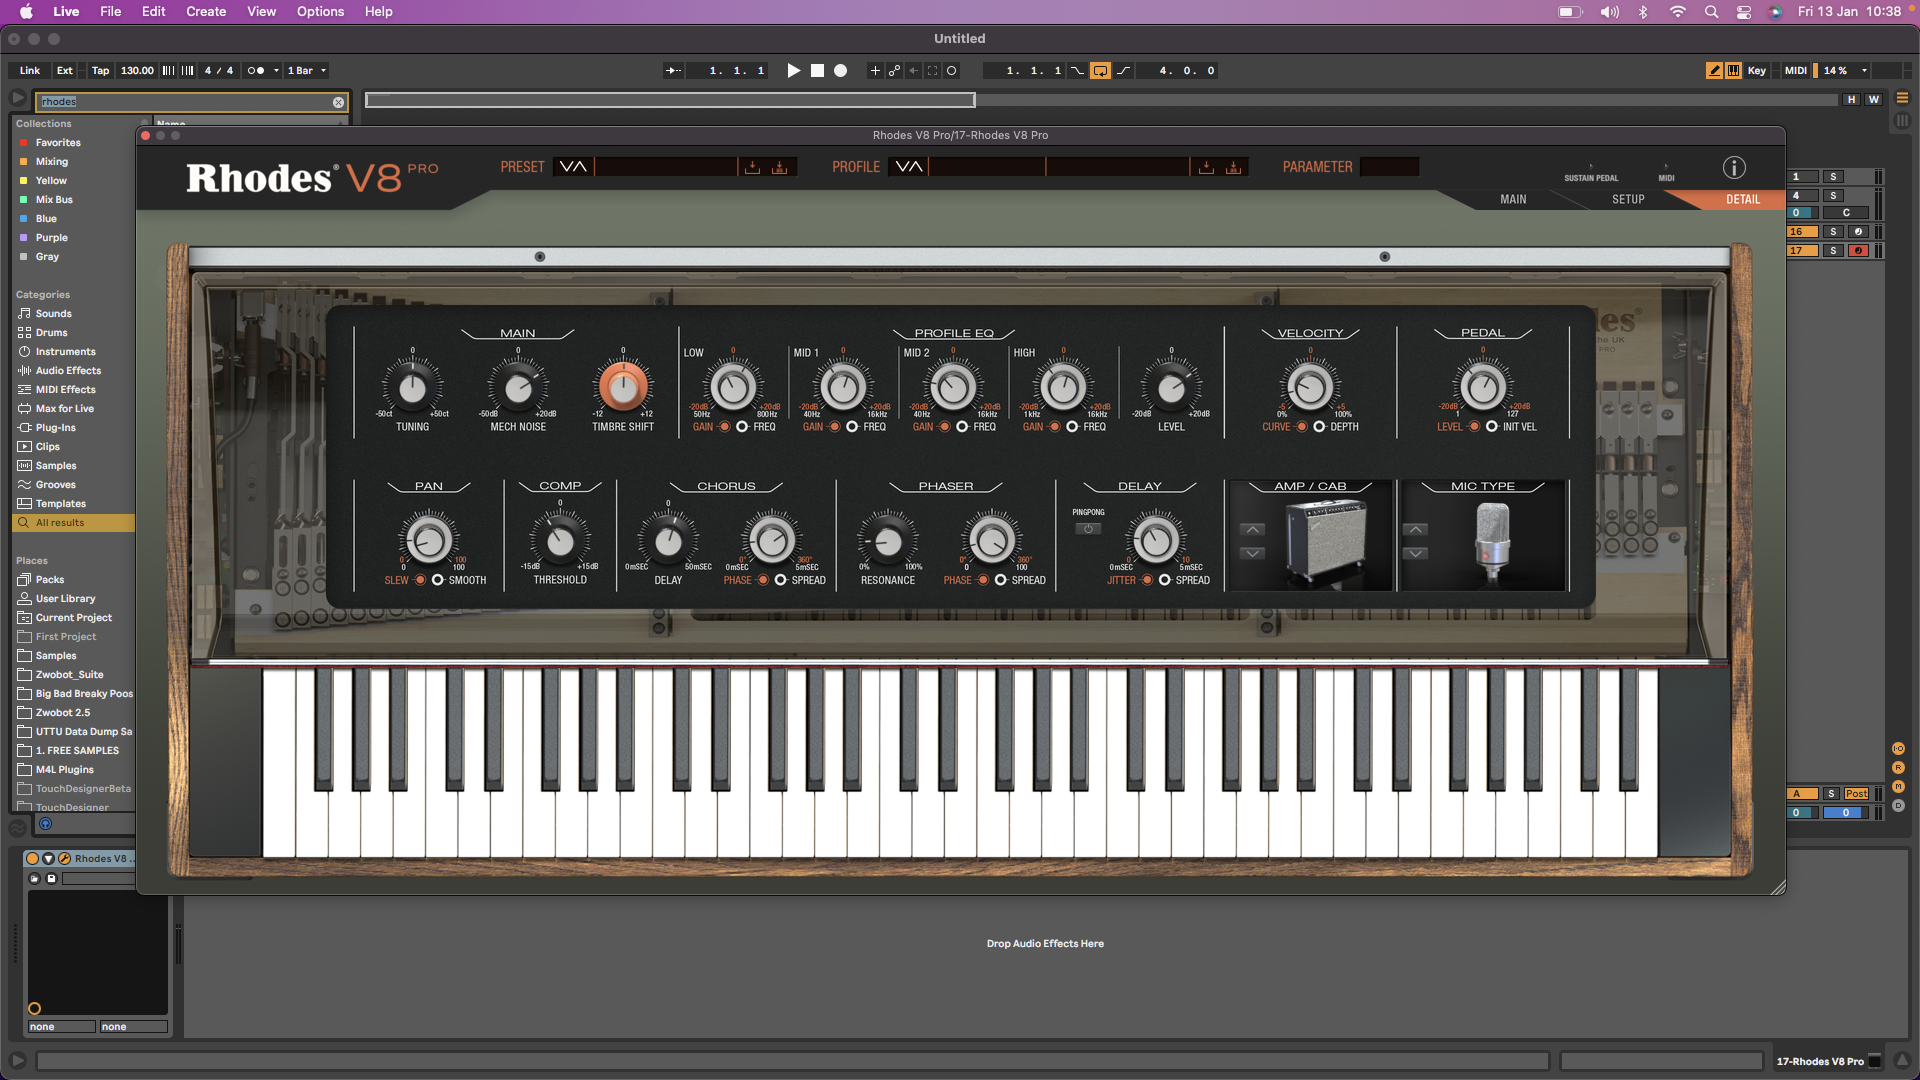
Task: Click the Tap tempo button
Action: click(x=100, y=71)
